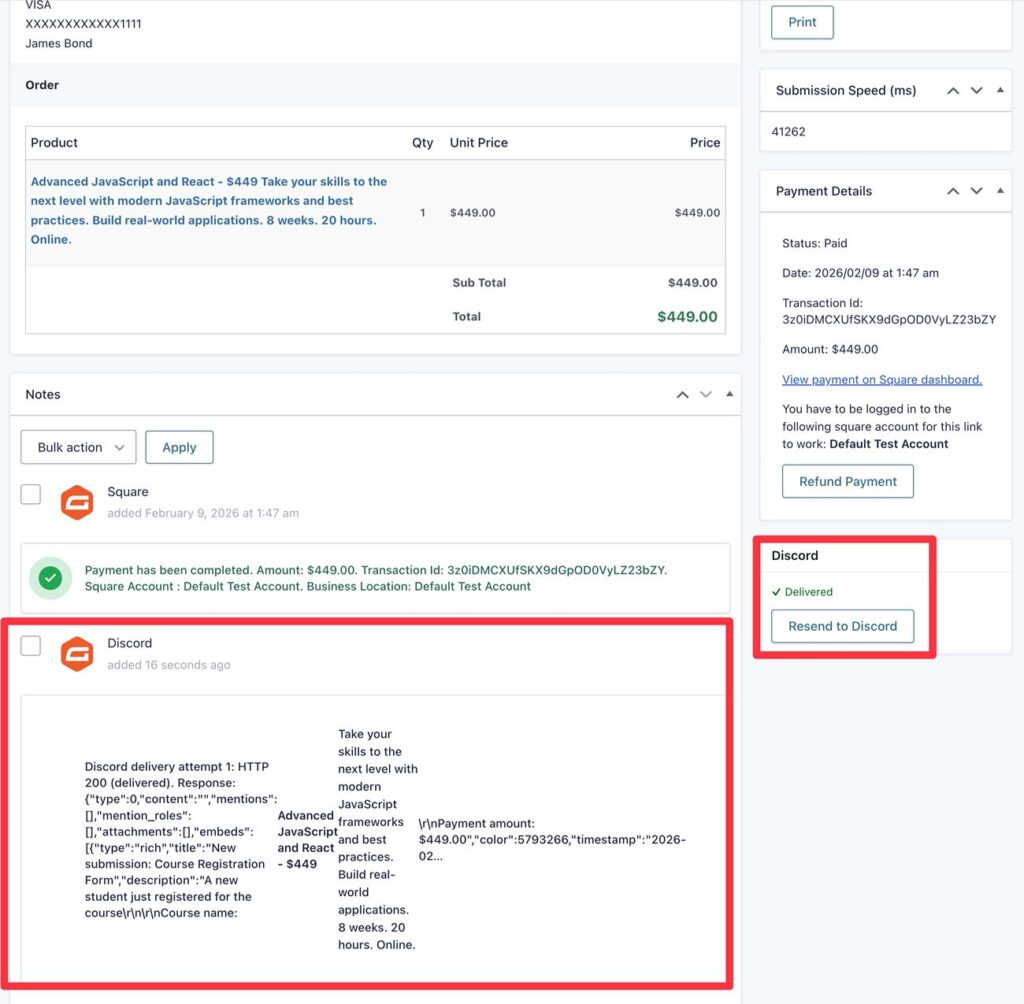
Task: Click 'added February 9, 2026 at 1:47 am' timestamp
Action: [203, 513]
